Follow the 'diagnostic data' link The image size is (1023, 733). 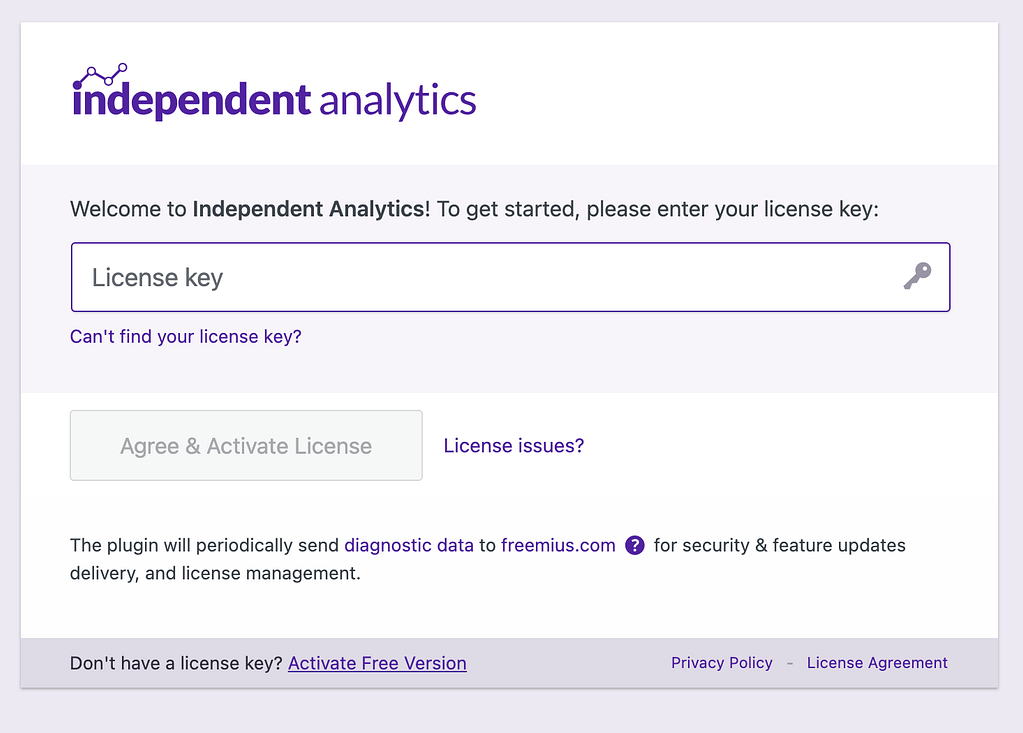(408, 546)
